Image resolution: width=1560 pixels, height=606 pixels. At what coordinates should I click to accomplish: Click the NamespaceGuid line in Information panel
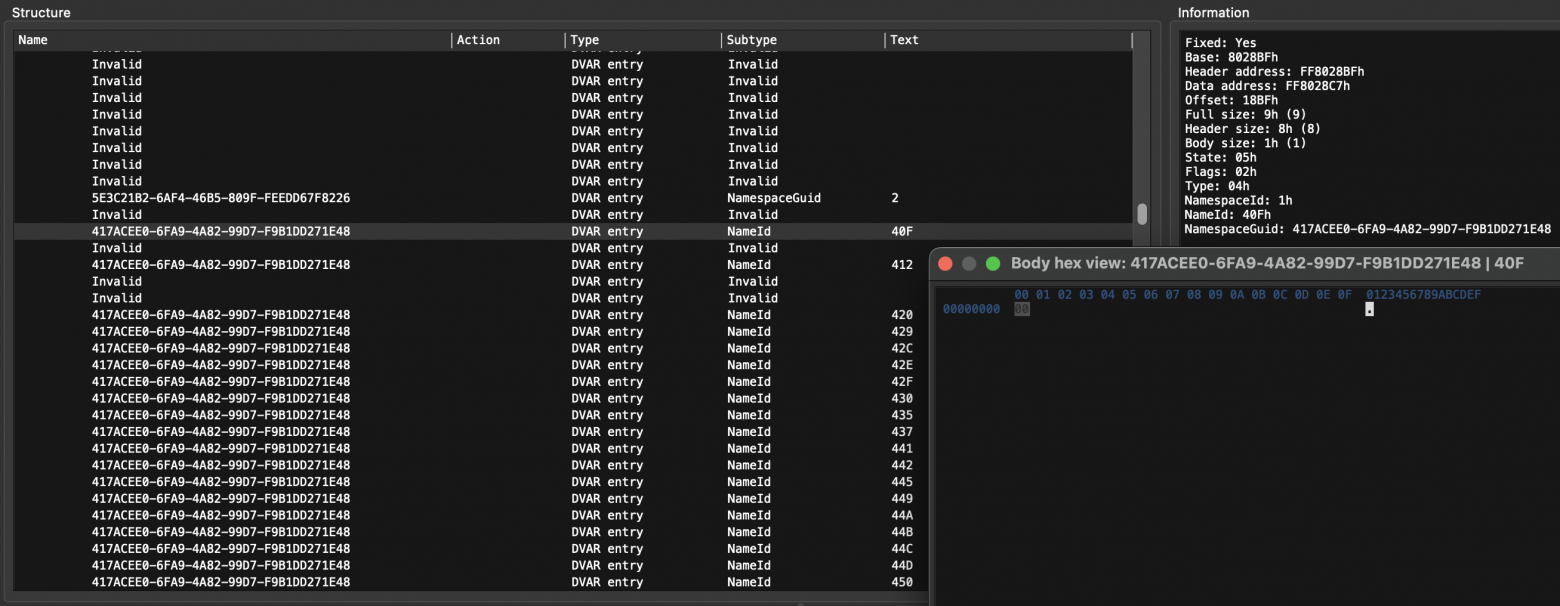[x=1368, y=229]
